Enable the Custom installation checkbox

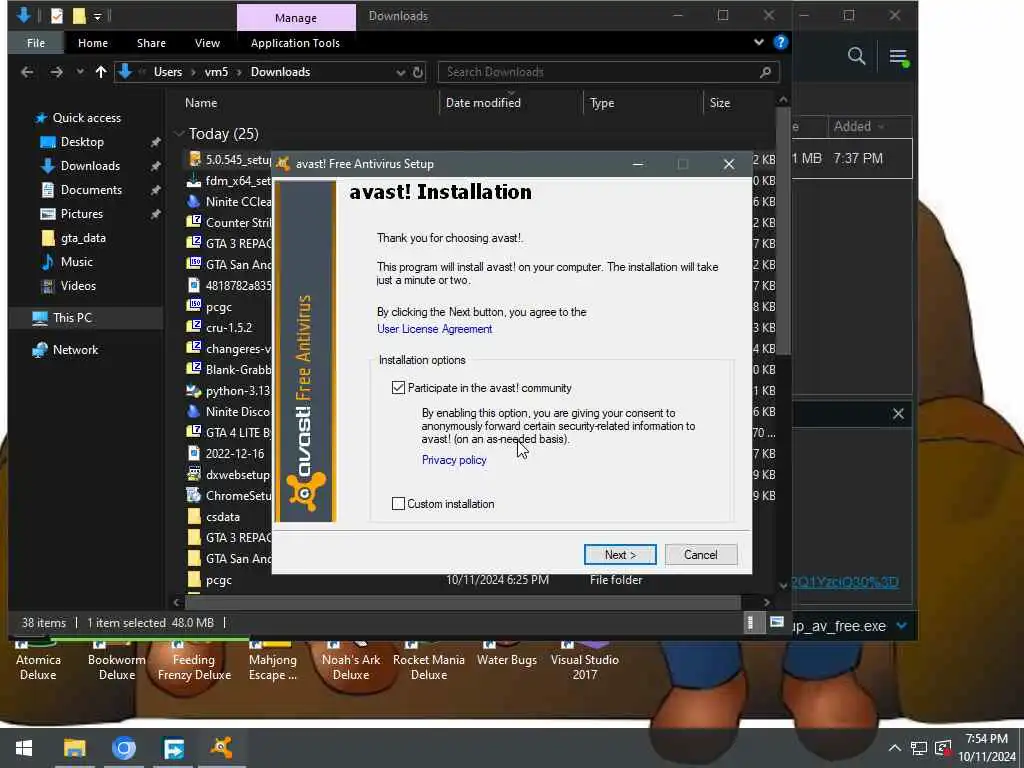[398, 504]
